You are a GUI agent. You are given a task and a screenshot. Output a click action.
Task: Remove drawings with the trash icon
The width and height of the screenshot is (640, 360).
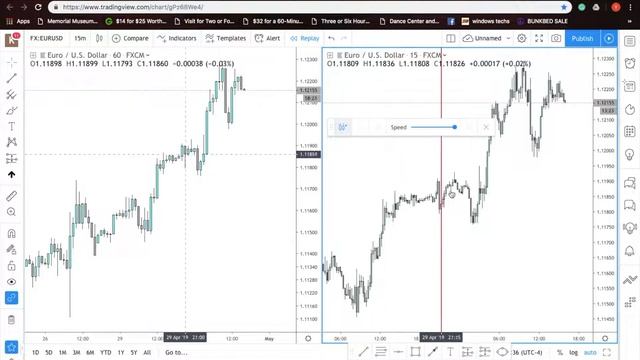11,320
